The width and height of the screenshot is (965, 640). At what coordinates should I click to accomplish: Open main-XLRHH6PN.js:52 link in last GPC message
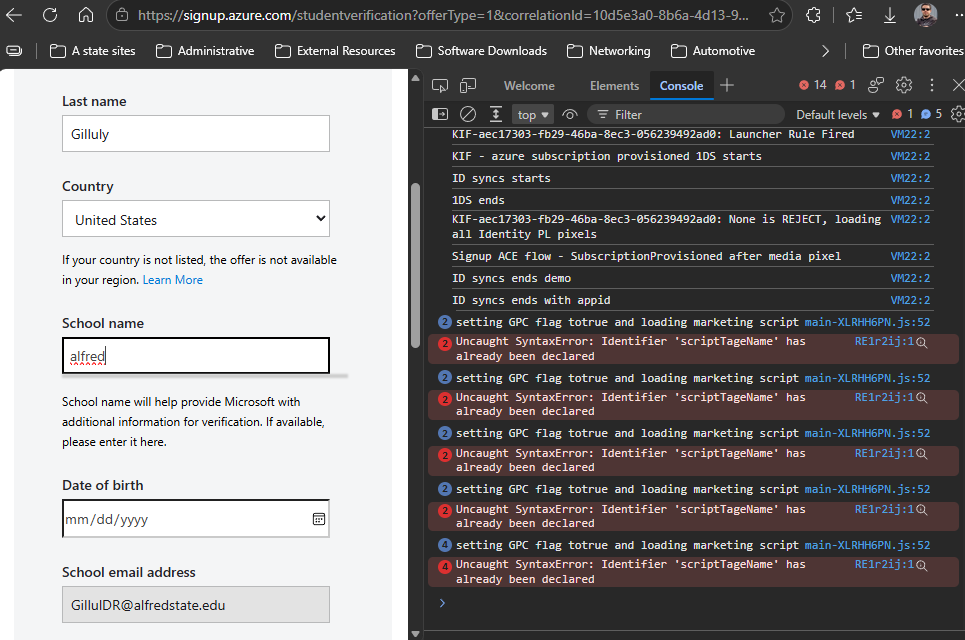point(867,545)
